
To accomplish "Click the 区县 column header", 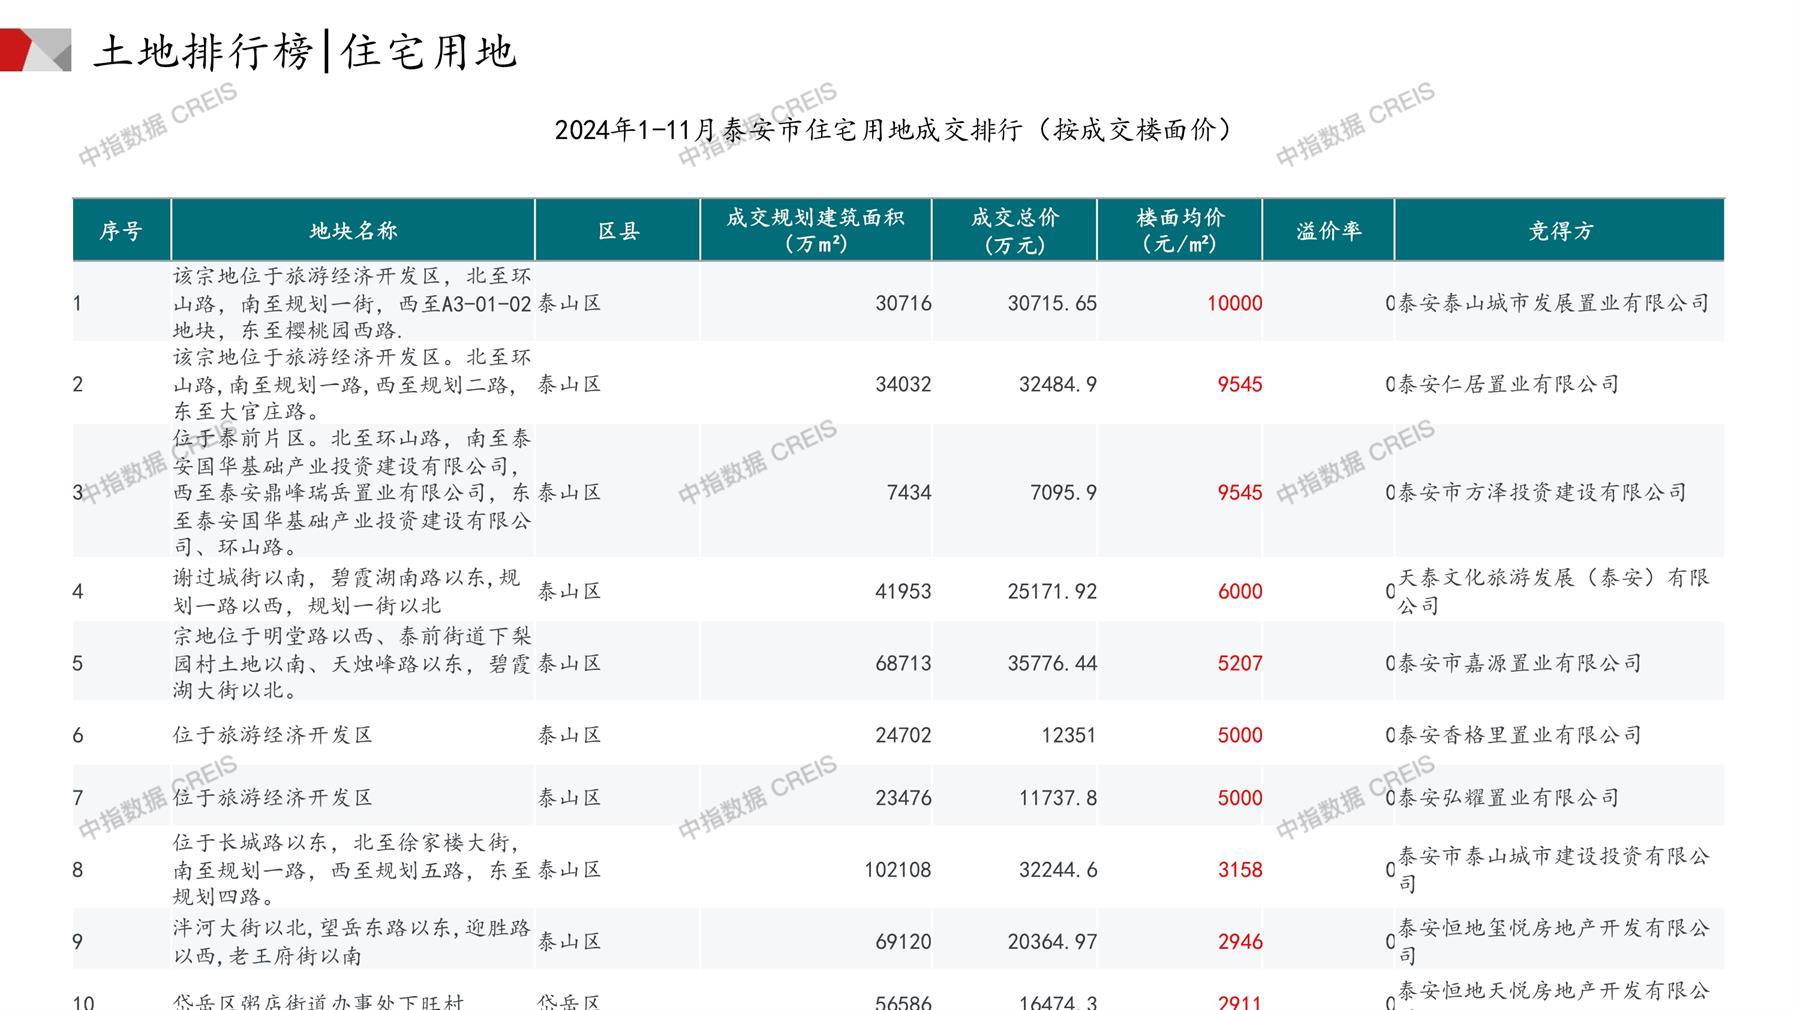I will (x=618, y=231).
